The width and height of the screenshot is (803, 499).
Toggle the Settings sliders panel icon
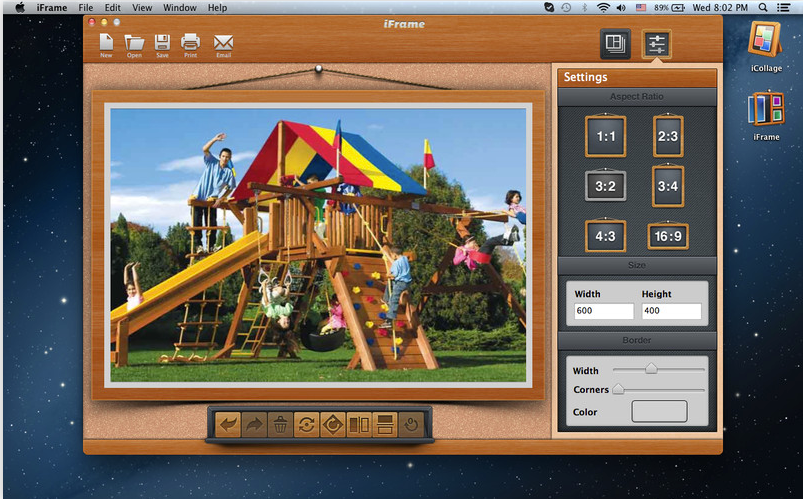[657, 44]
